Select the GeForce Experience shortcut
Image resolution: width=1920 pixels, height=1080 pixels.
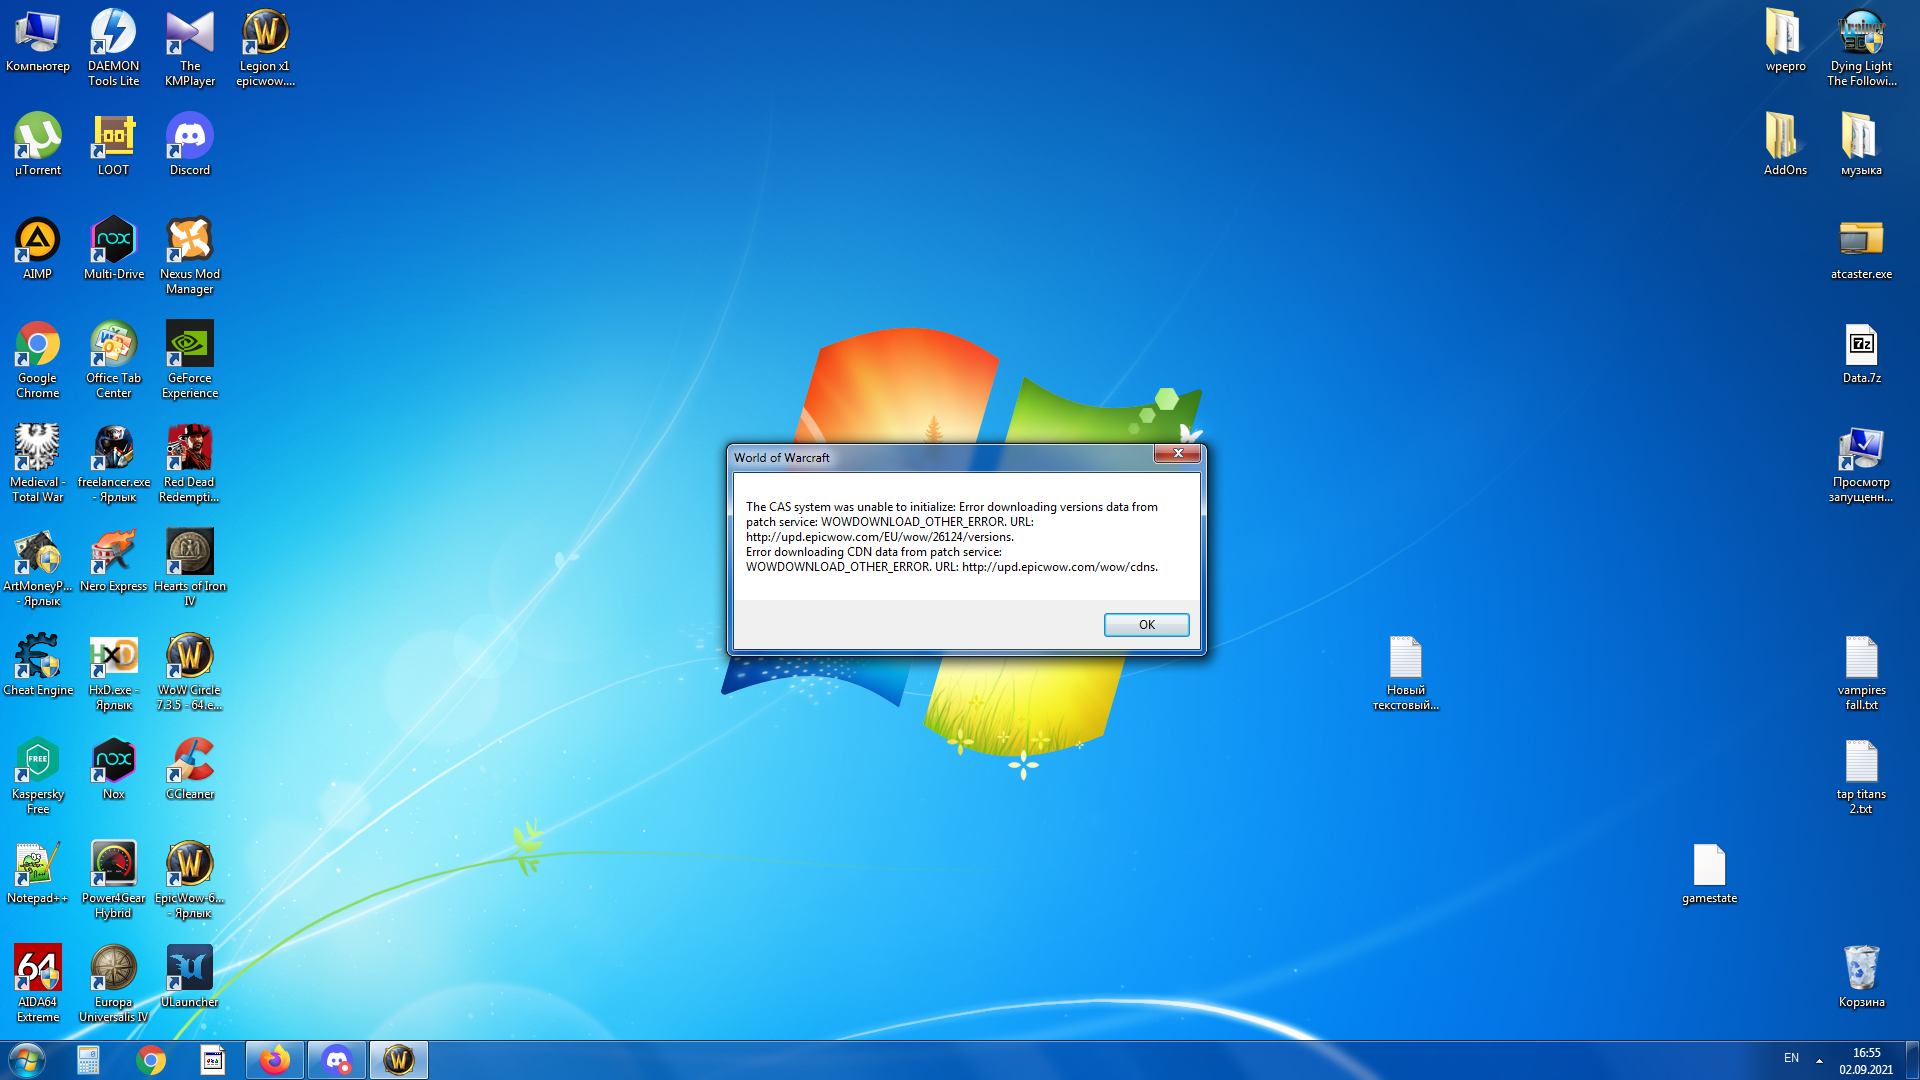(x=190, y=360)
